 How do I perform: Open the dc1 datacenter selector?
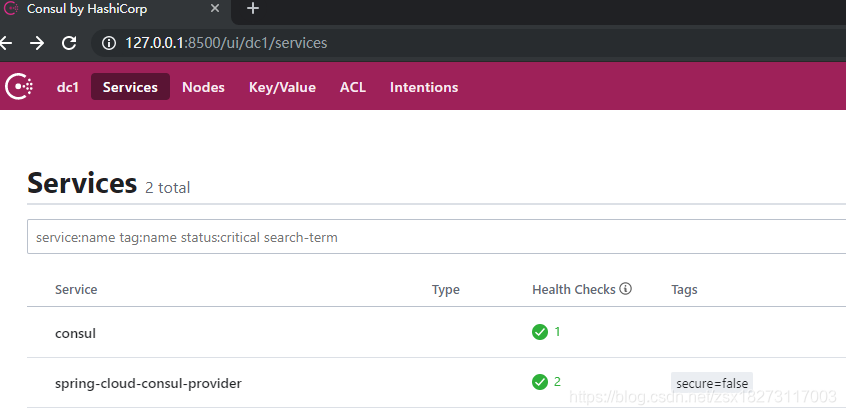68,87
